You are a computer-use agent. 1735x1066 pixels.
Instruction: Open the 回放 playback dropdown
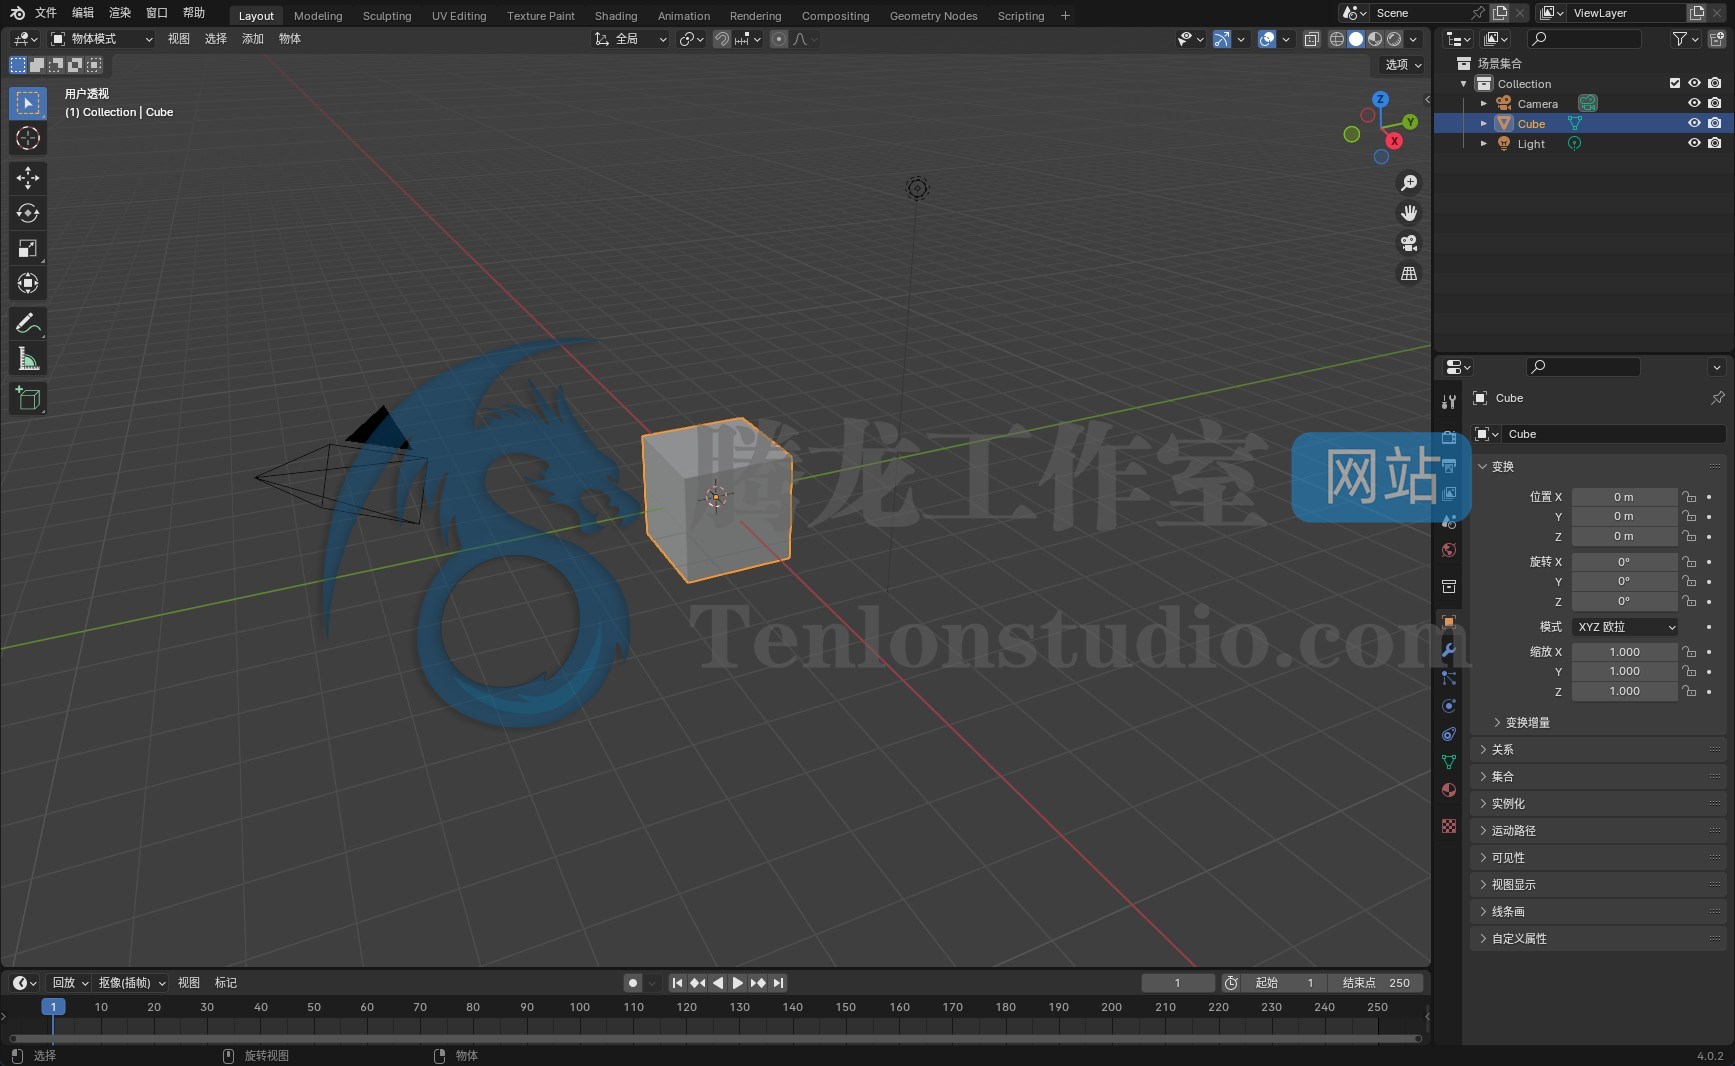coord(70,983)
